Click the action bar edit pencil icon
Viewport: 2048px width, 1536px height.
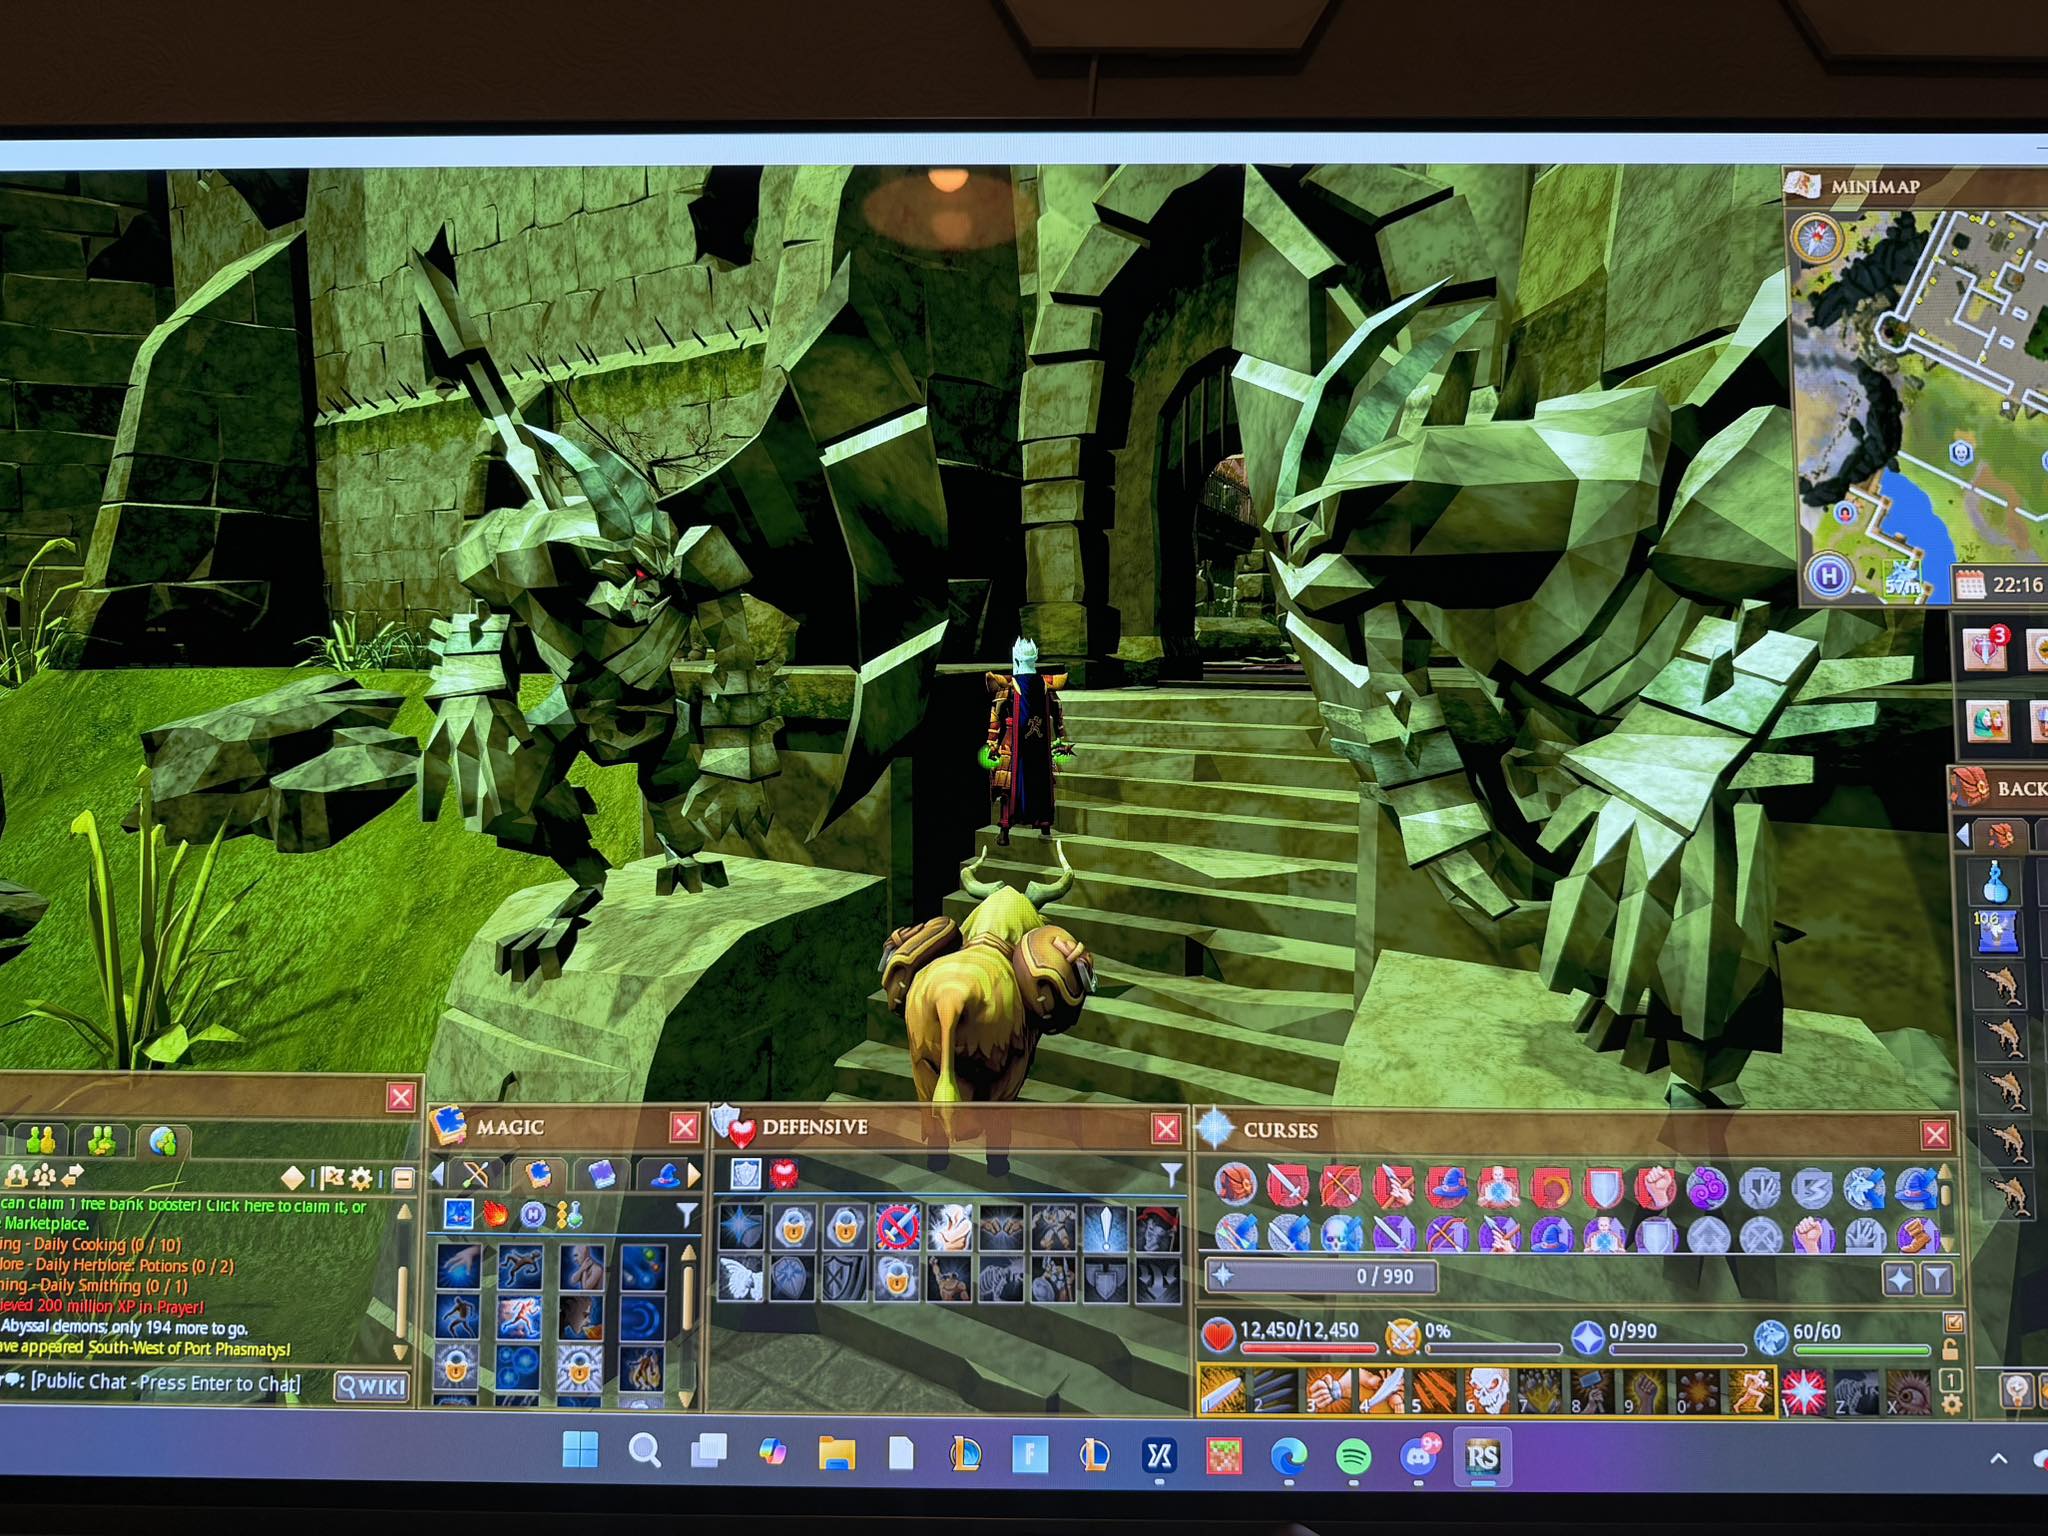pyautogui.click(x=1953, y=1322)
